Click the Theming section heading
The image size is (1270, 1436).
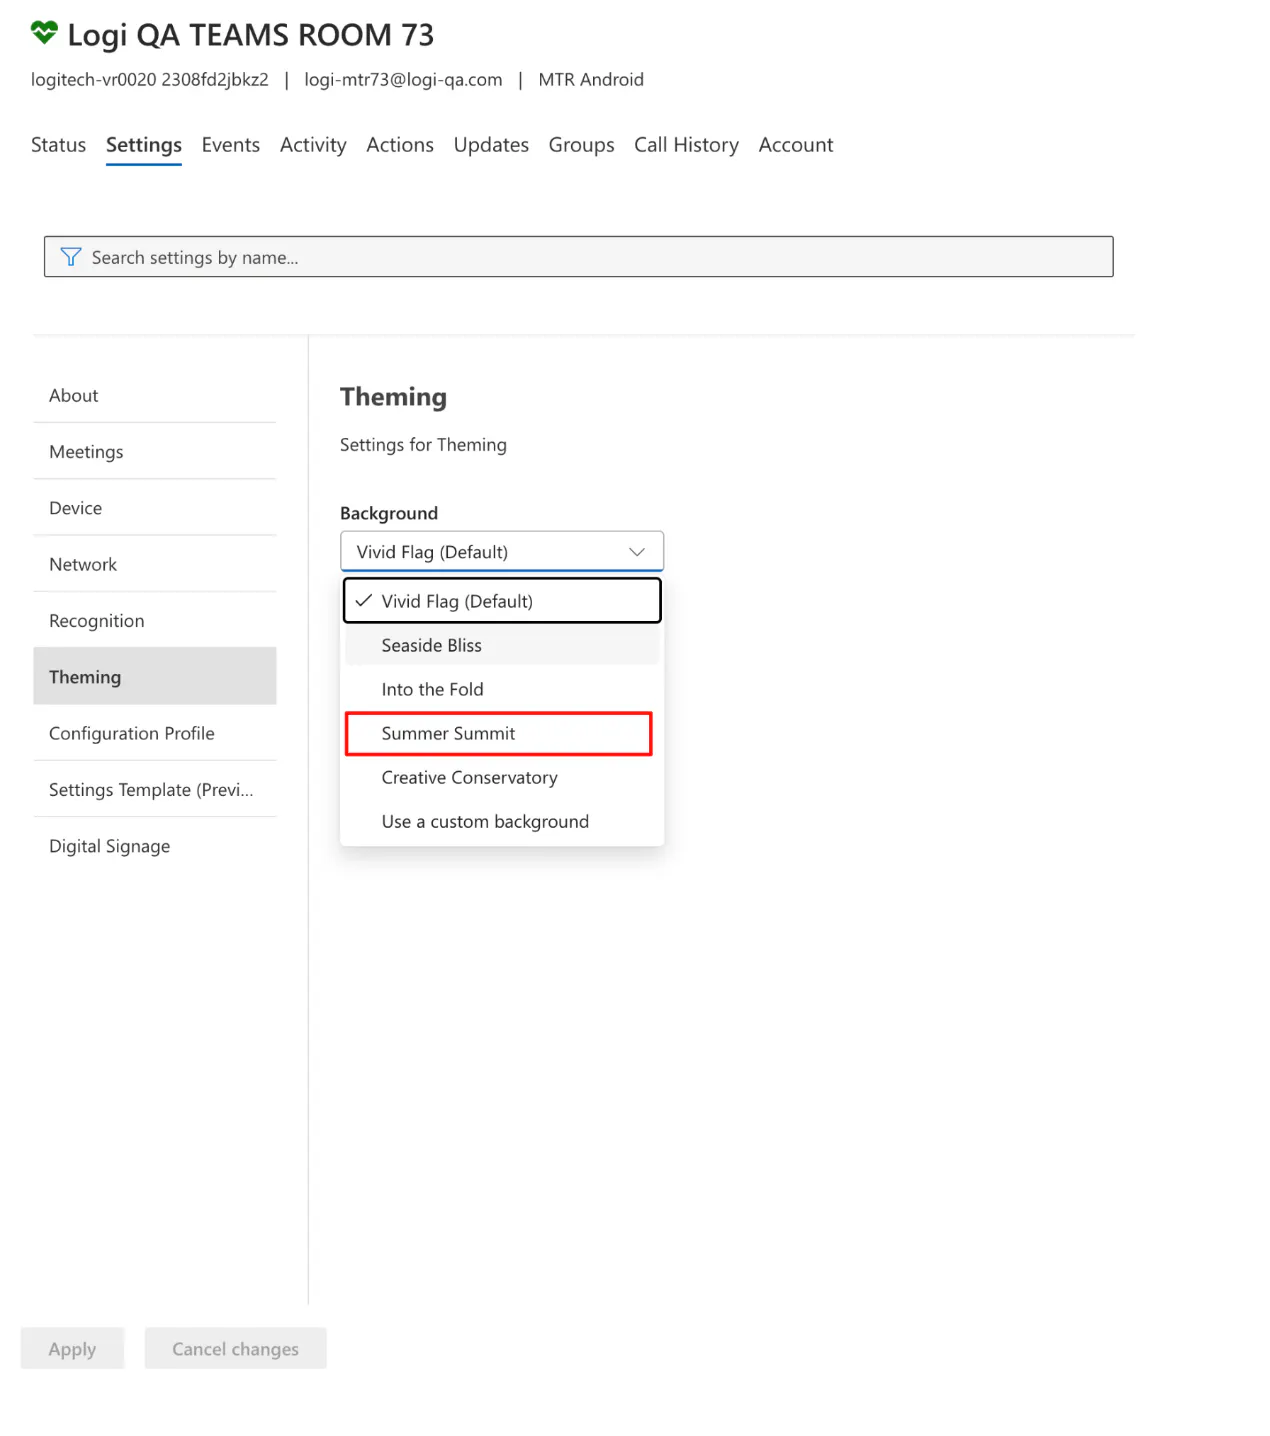pyautogui.click(x=393, y=397)
